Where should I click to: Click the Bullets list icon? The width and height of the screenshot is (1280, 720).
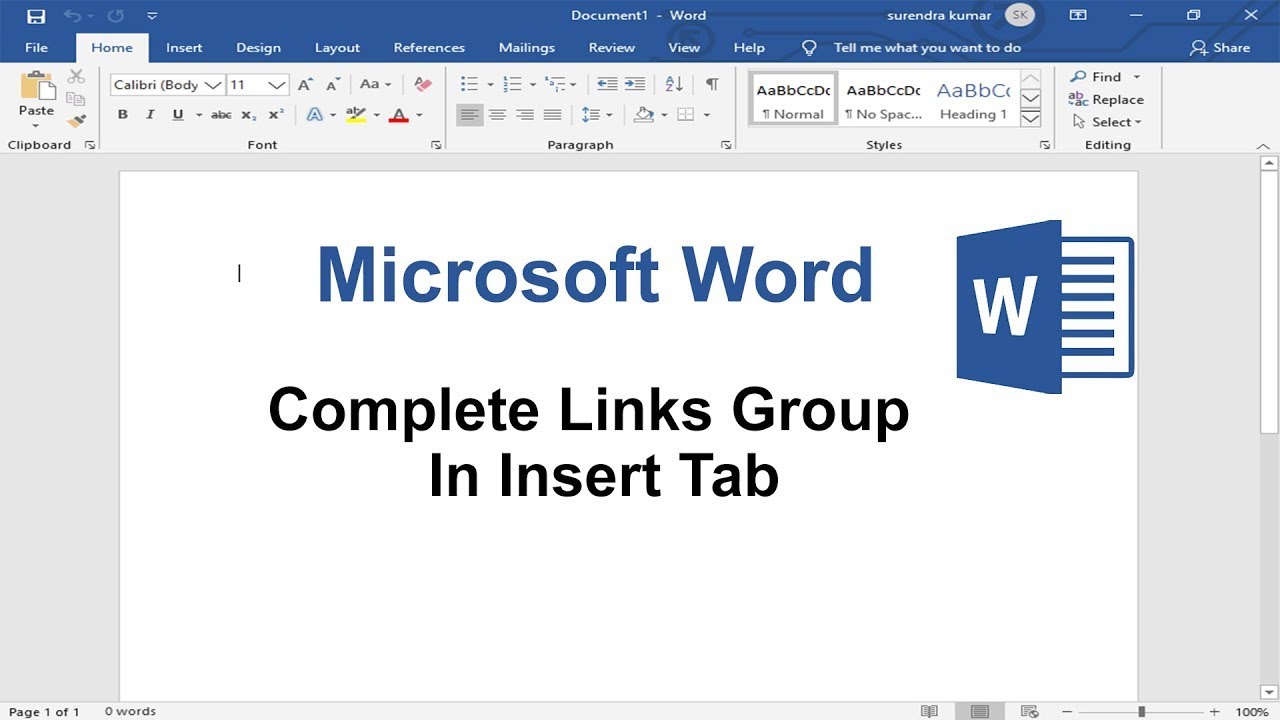pos(469,85)
